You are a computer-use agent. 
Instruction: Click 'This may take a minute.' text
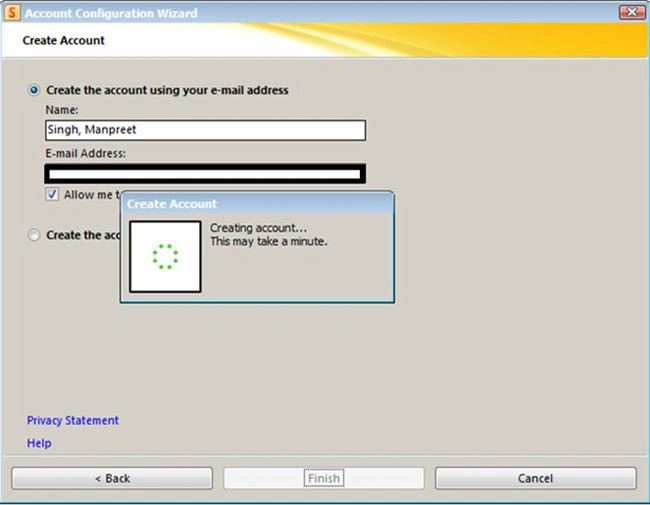[269, 241]
